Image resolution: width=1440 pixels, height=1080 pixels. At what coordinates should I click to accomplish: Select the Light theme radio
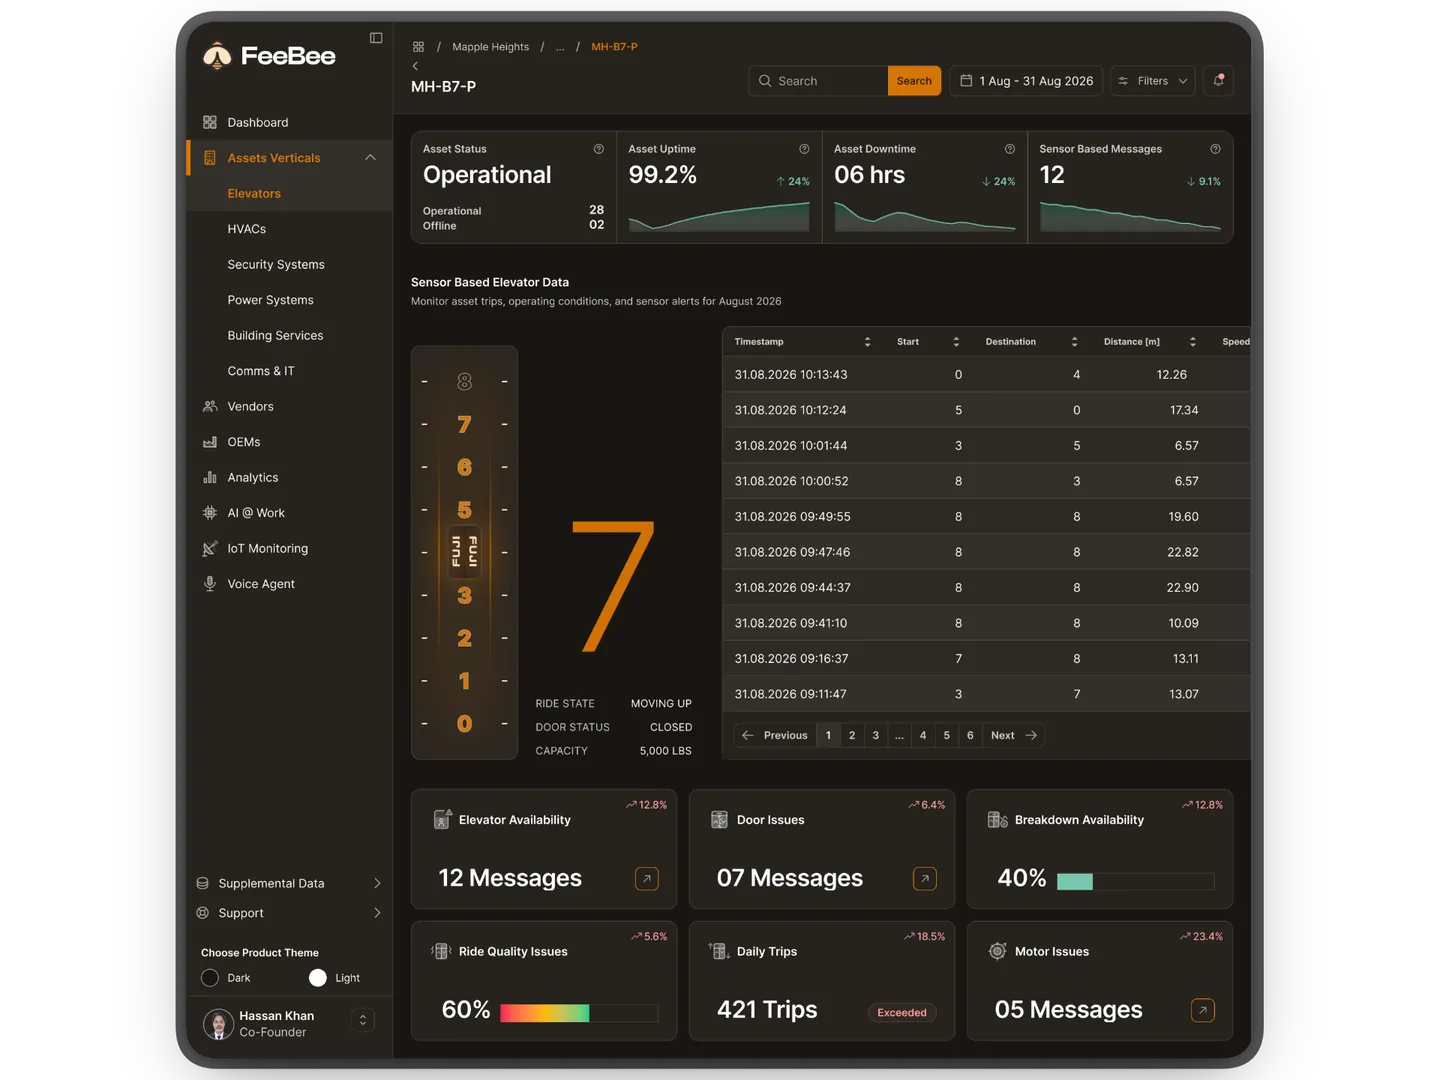point(318,978)
